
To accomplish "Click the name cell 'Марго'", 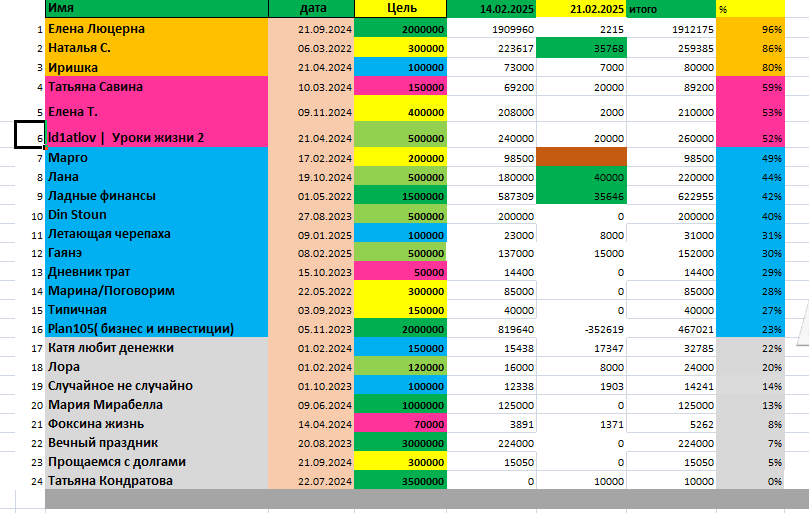I will tap(157, 157).
